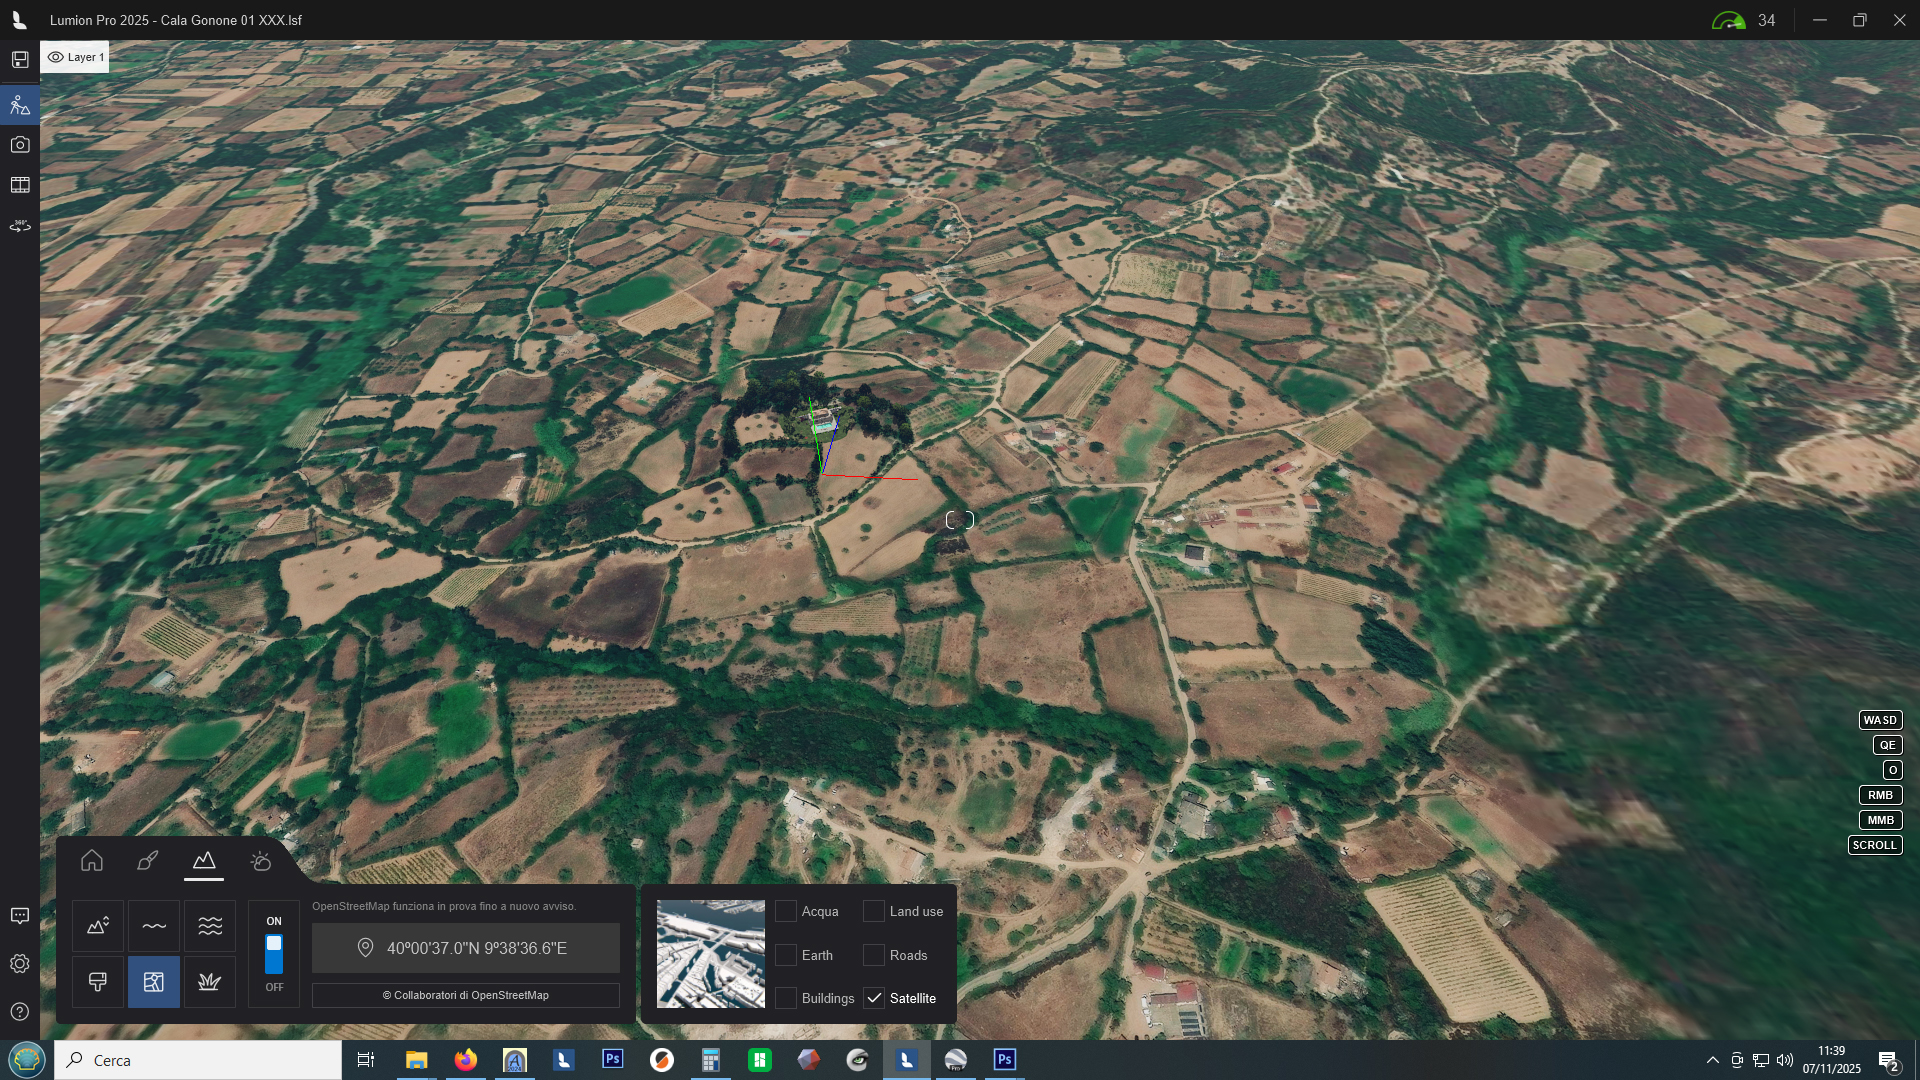Toggle Layer 1 visibility eye
The width and height of the screenshot is (1920, 1080).
[56, 57]
